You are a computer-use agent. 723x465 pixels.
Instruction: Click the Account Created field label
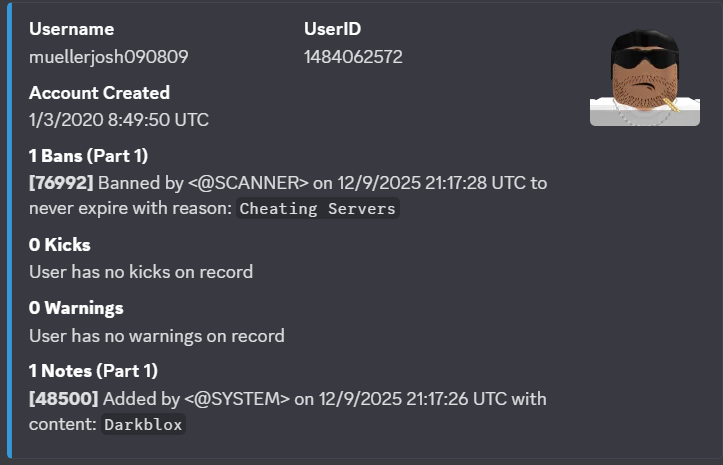point(99,93)
